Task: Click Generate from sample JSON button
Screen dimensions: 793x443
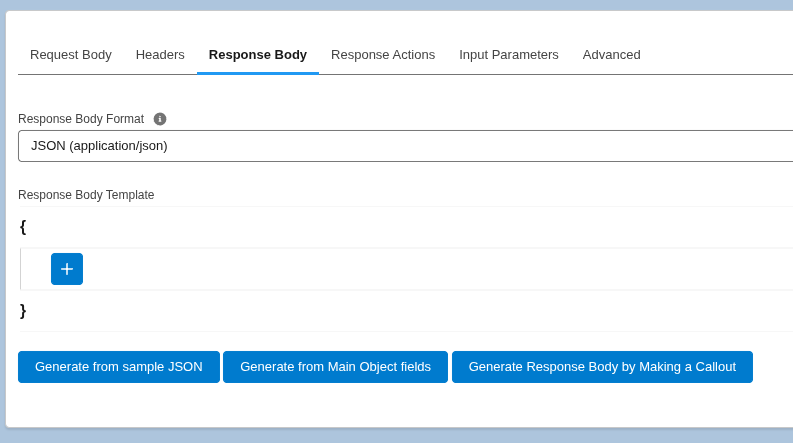Action: click(x=119, y=367)
